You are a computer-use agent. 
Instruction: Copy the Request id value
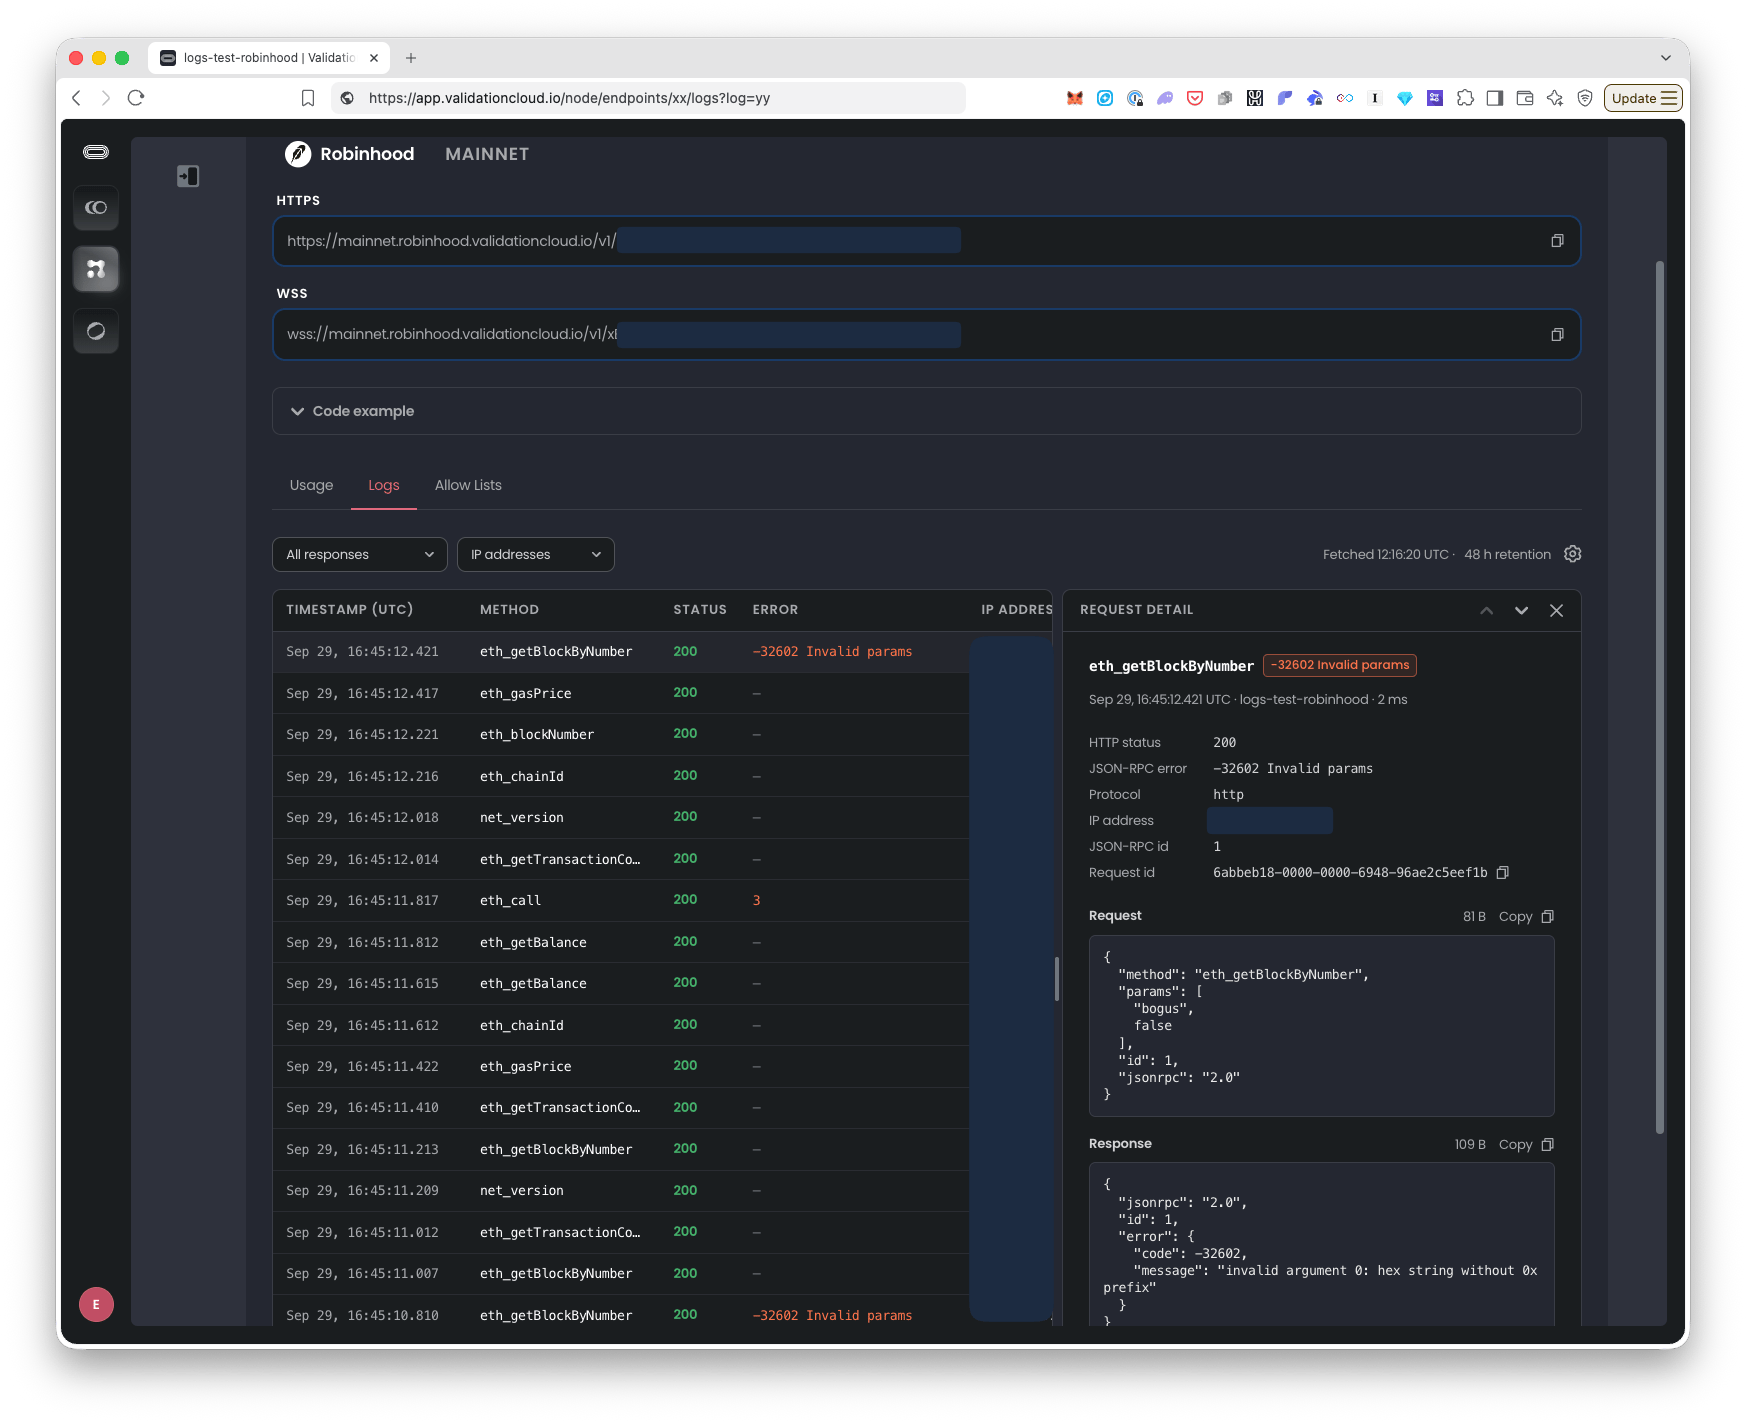click(x=1502, y=872)
